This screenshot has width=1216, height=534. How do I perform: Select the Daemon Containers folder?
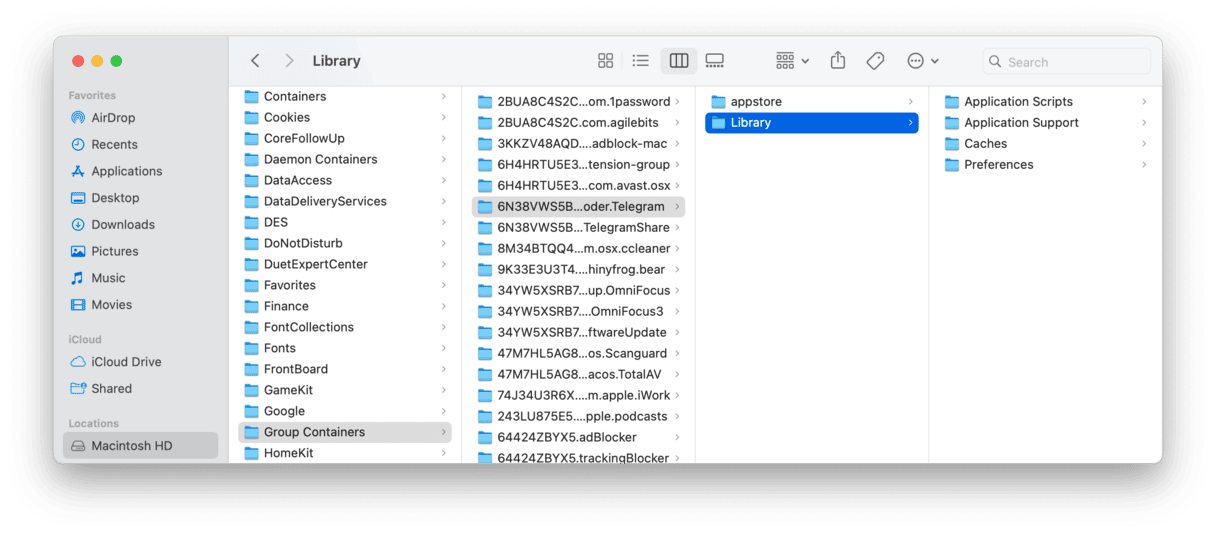click(345, 160)
